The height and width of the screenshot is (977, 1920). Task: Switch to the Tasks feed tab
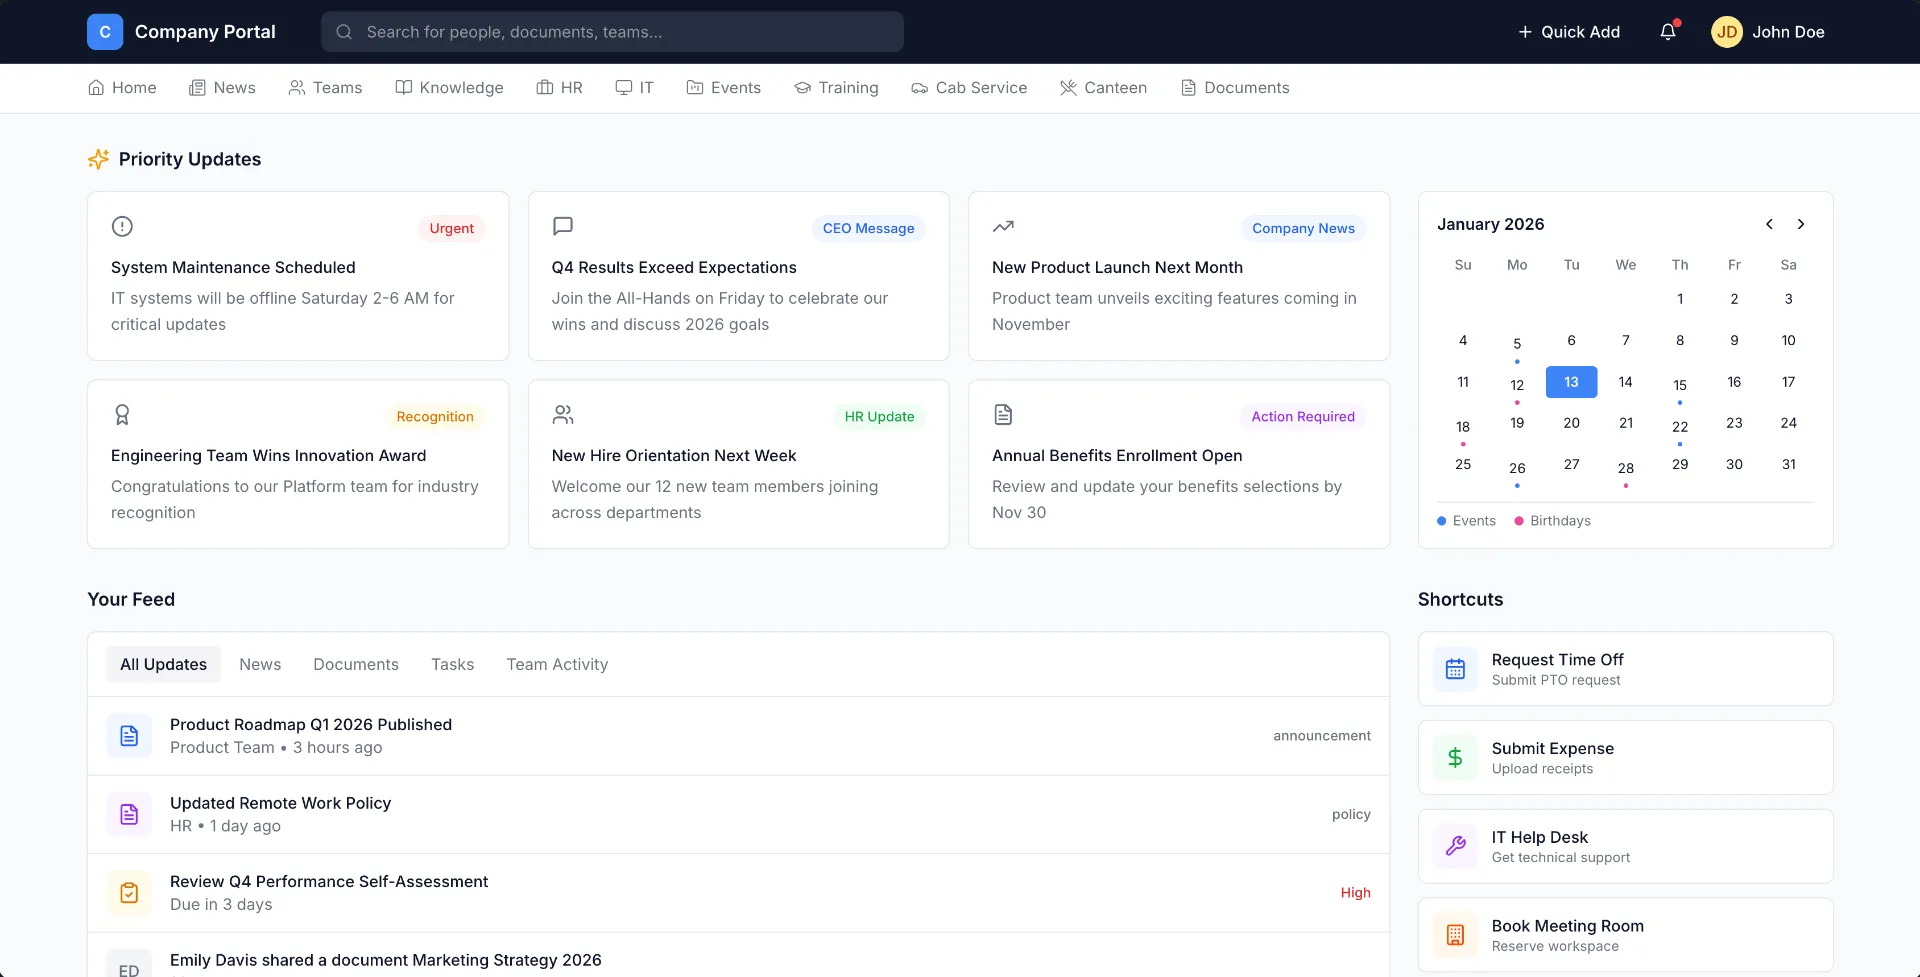coord(452,664)
